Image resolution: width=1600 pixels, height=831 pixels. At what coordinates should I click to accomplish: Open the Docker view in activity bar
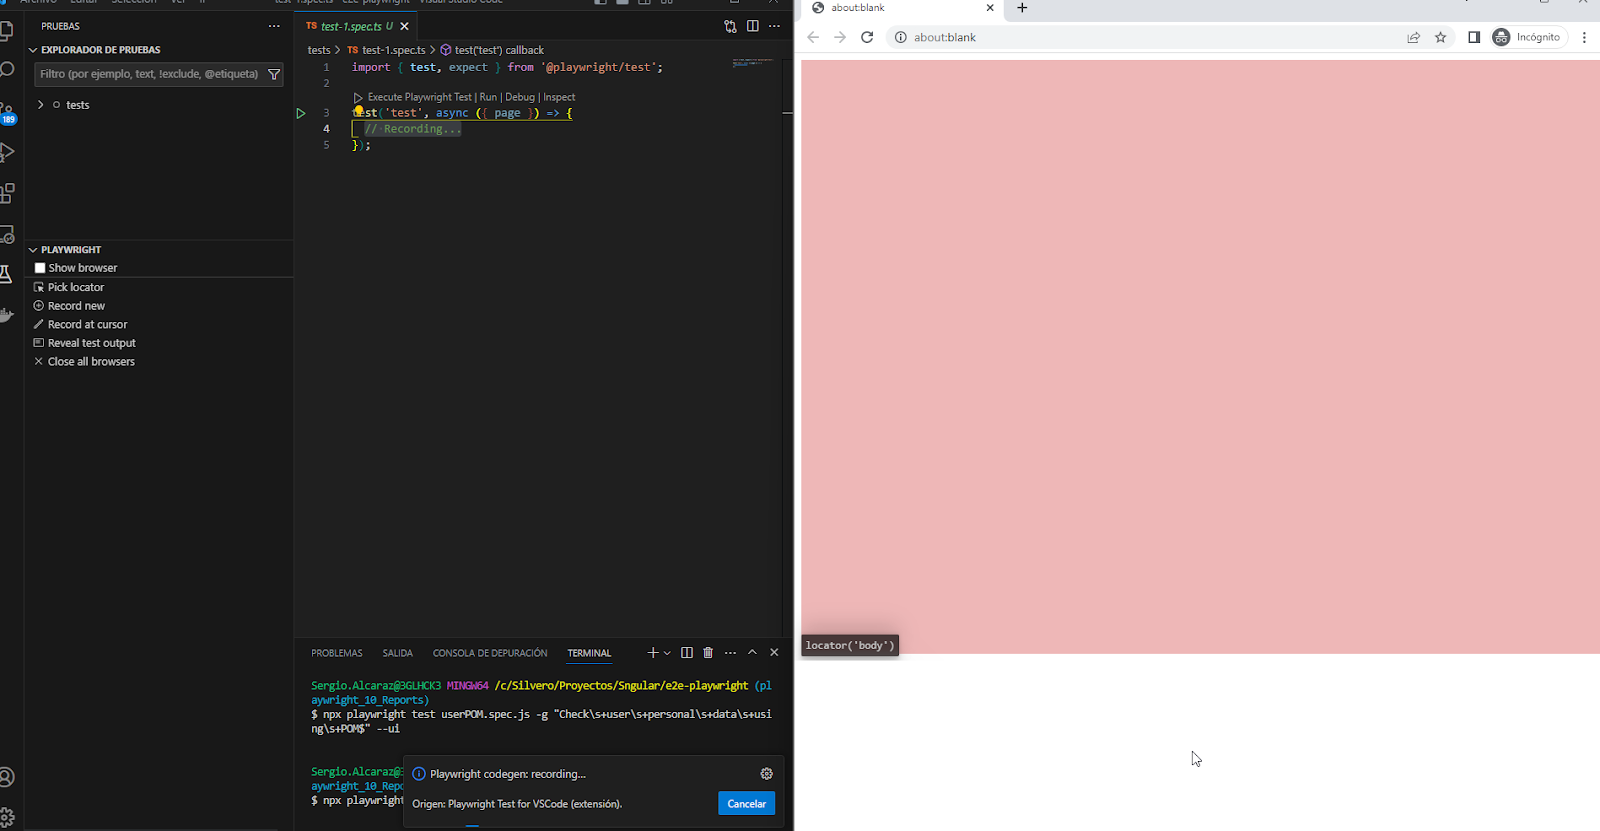[x=6, y=315]
